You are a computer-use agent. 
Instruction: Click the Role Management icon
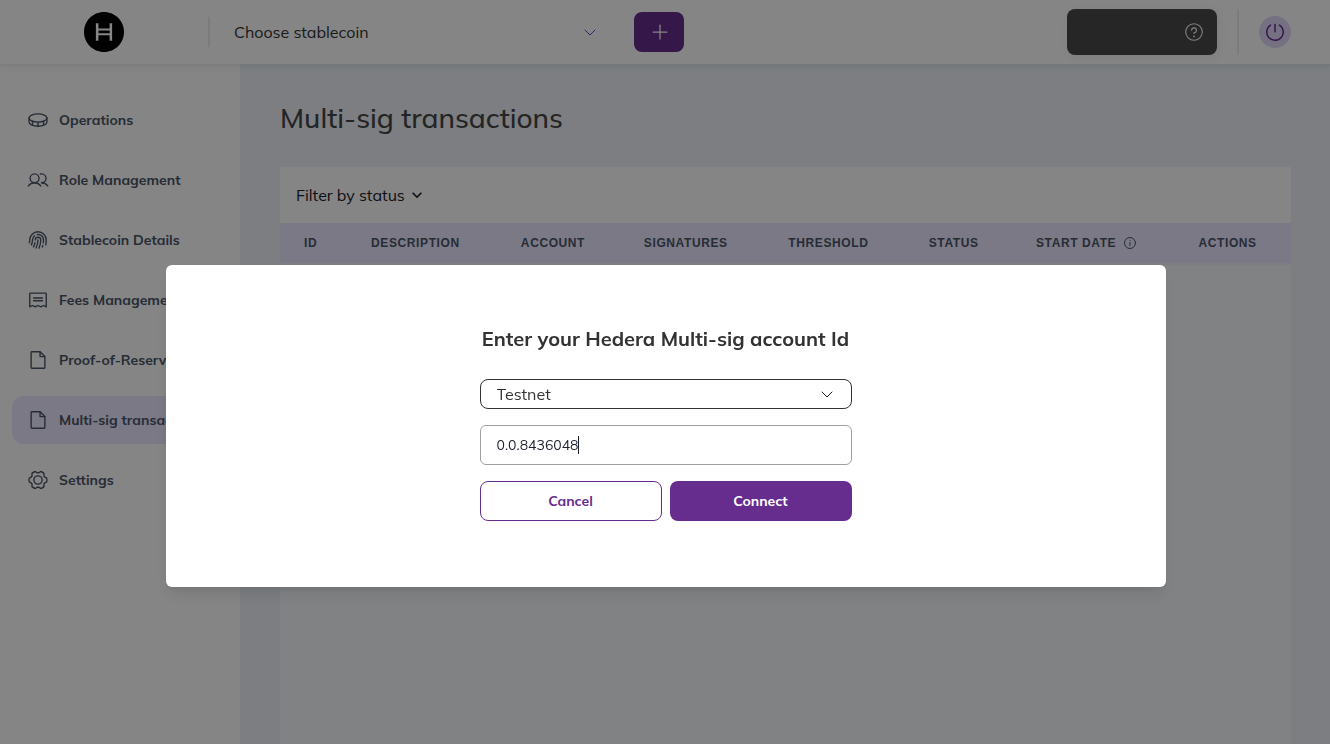click(x=37, y=180)
